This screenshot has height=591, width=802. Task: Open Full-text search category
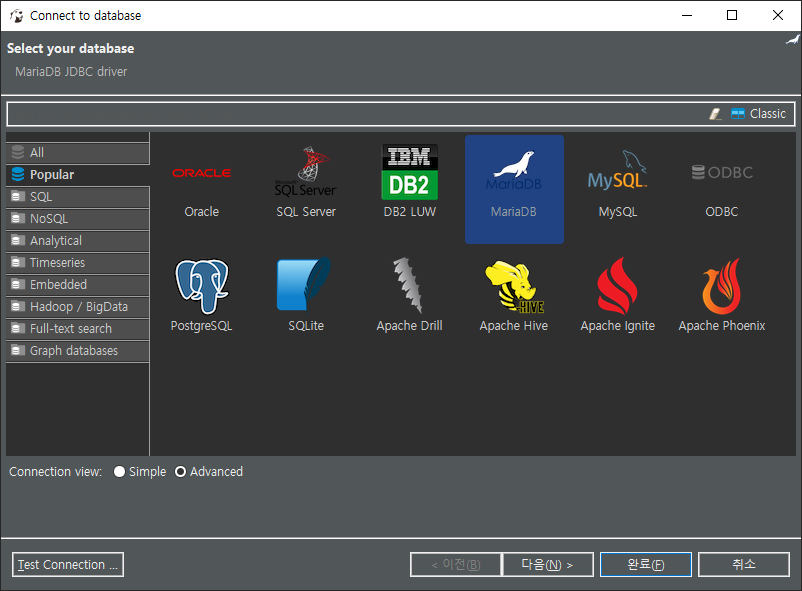pos(78,329)
